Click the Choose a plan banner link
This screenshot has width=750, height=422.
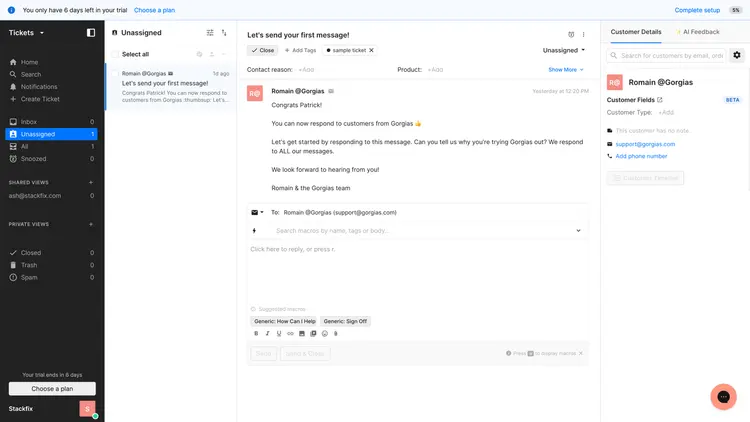coord(154,10)
